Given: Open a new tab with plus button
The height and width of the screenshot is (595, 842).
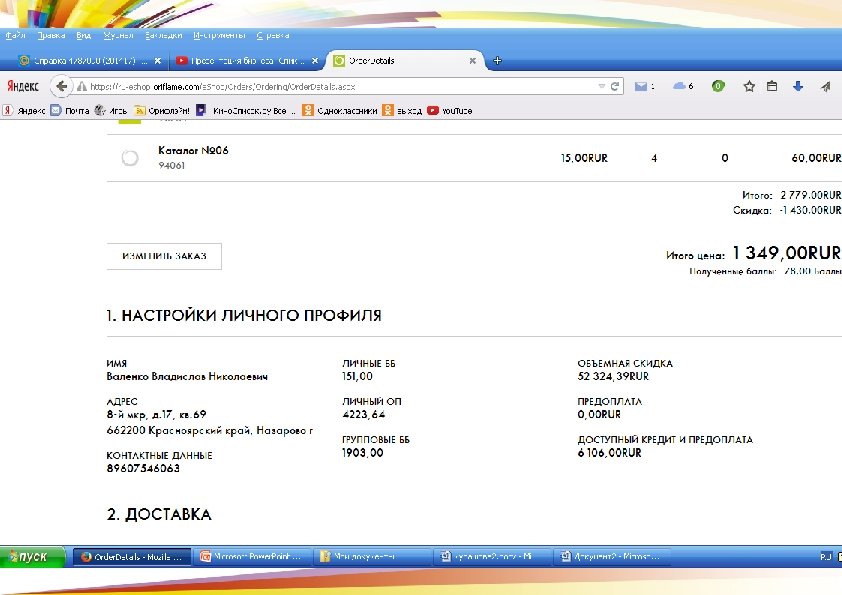Looking at the screenshot, I should point(497,60).
